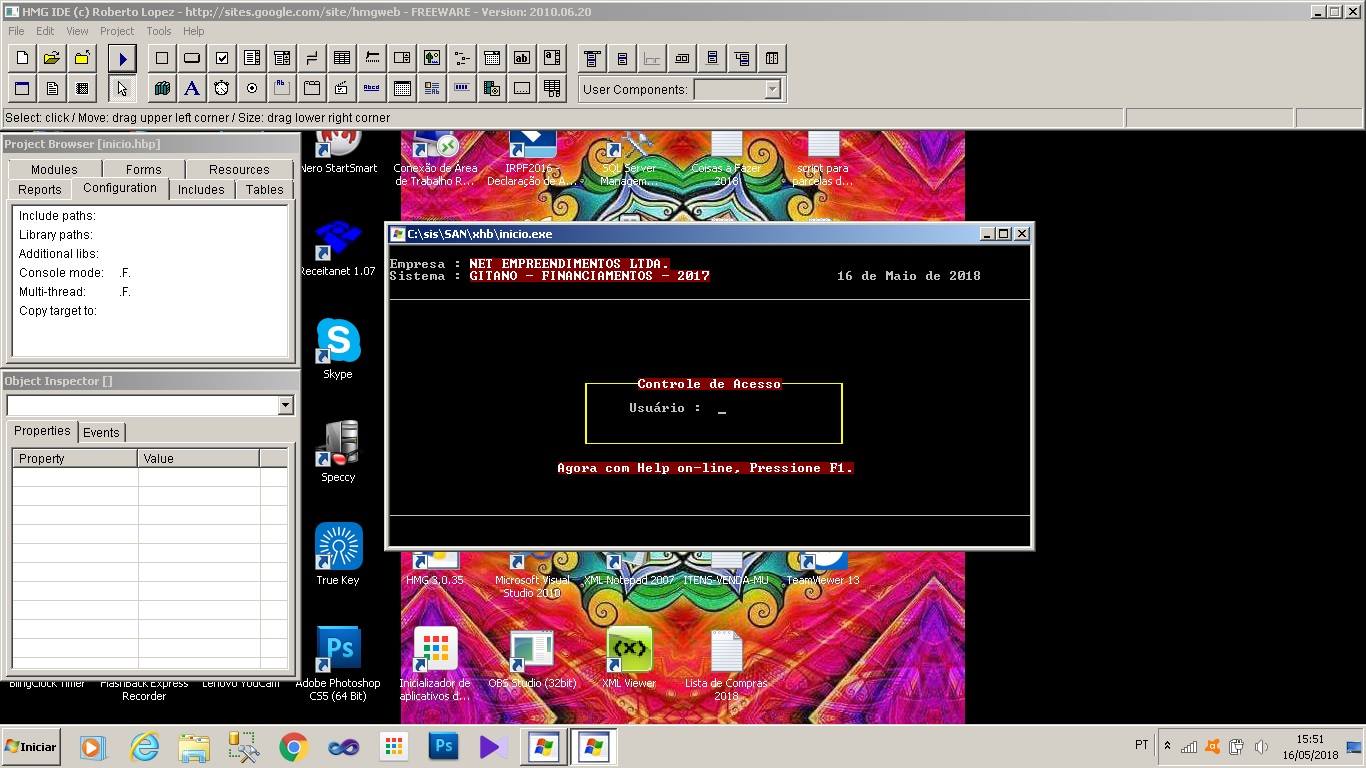Show hidden tray icons with the arrow
Image resolution: width=1366 pixels, height=768 pixels.
1167,746
